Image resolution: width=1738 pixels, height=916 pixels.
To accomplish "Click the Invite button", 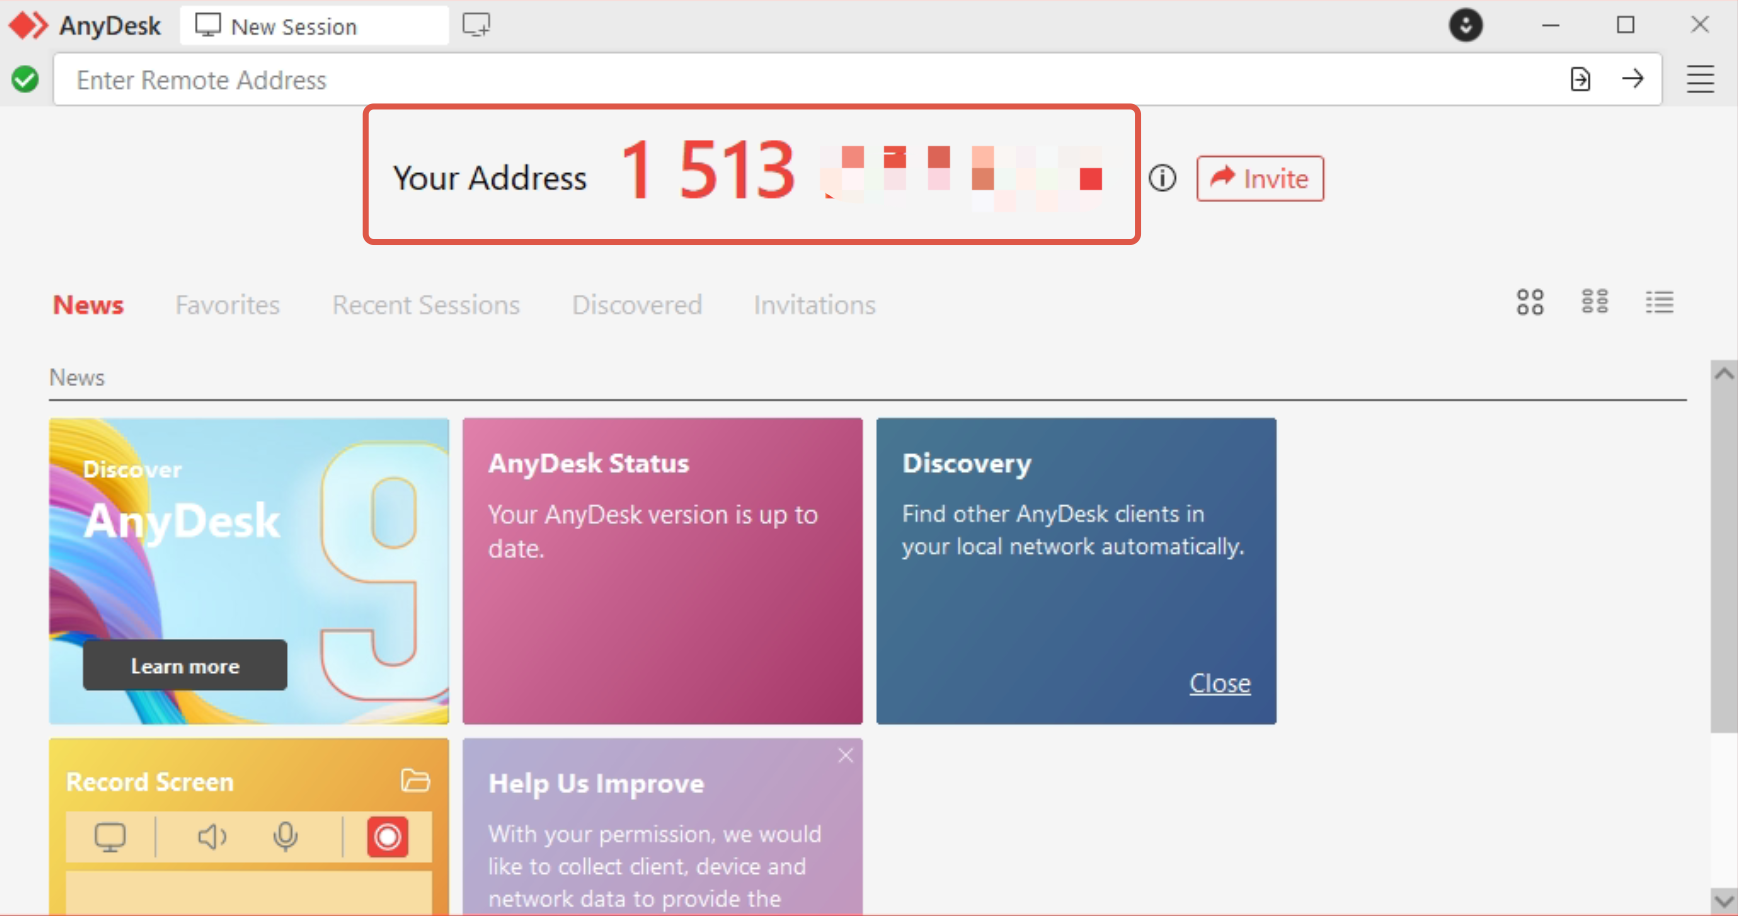I will pyautogui.click(x=1259, y=178).
